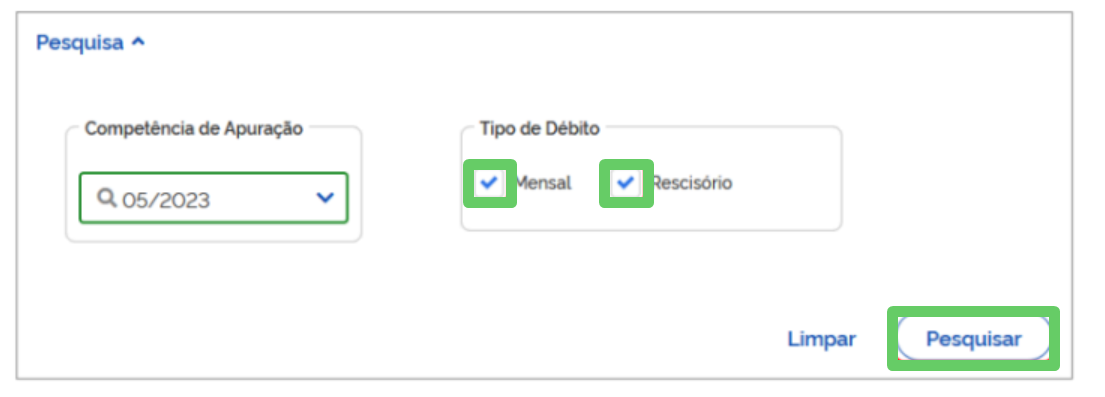Toggle the blue checkmark beside Mensal
The image size is (1105, 397).
(x=490, y=183)
